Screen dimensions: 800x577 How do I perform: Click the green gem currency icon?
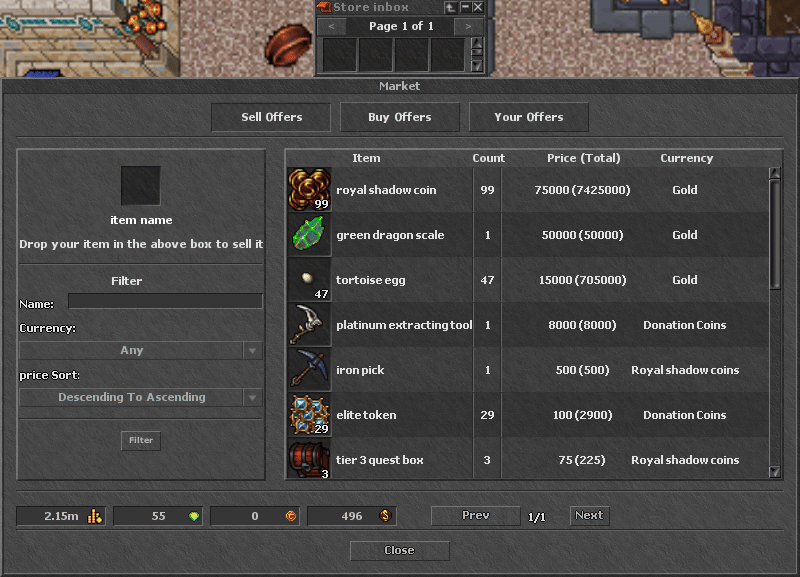pyautogui.click(x=194, y=516)
